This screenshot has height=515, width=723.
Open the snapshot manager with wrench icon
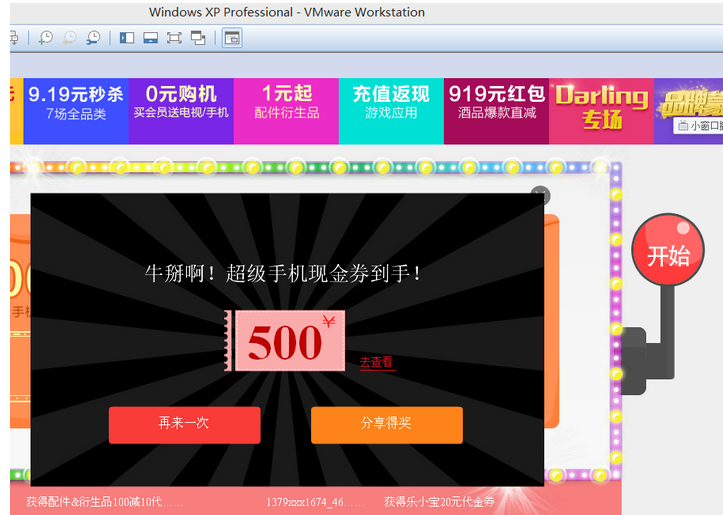click(93, 38)
